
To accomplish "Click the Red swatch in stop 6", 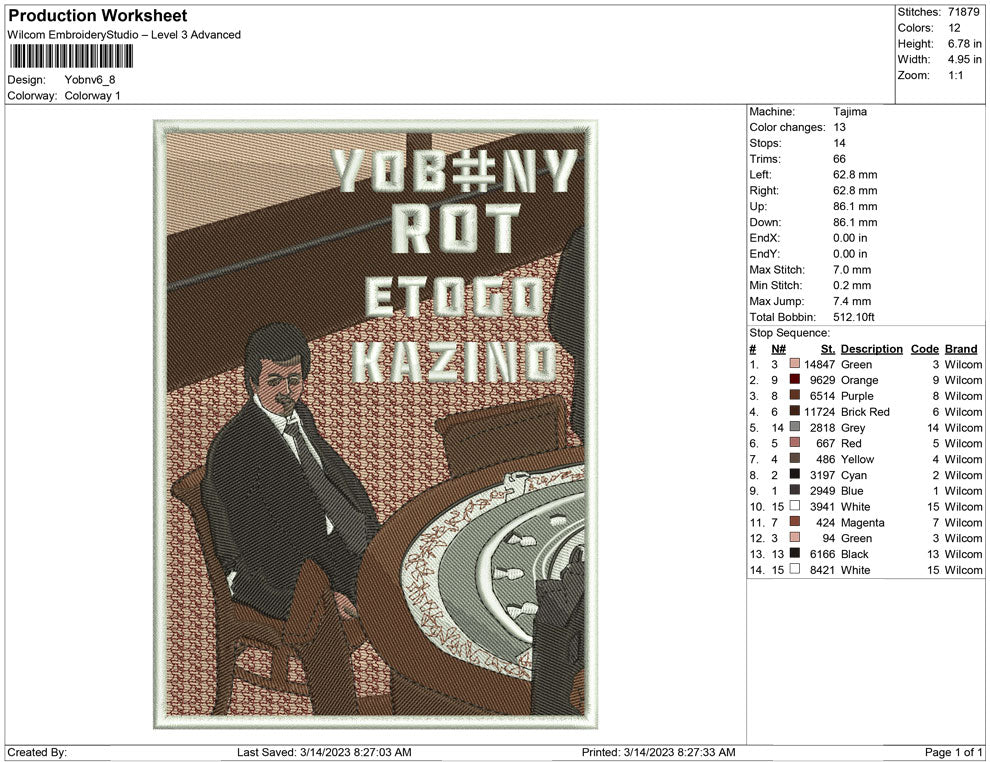I will [x=795, y=443].
